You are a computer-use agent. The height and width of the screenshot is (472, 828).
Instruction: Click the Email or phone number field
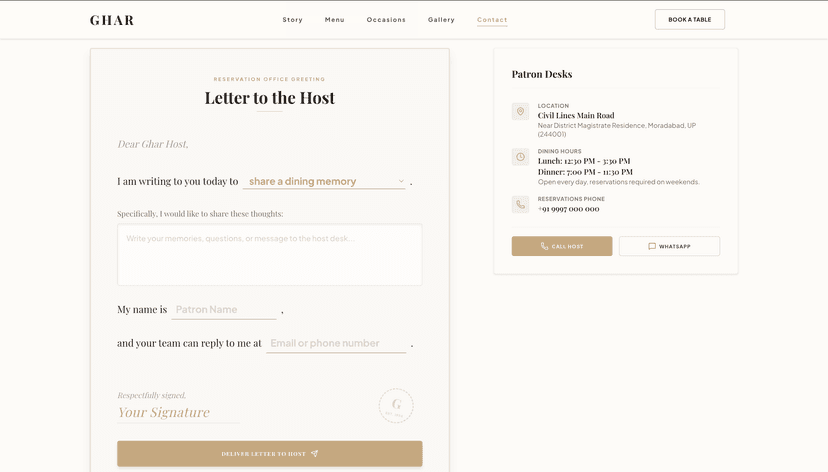336,343
